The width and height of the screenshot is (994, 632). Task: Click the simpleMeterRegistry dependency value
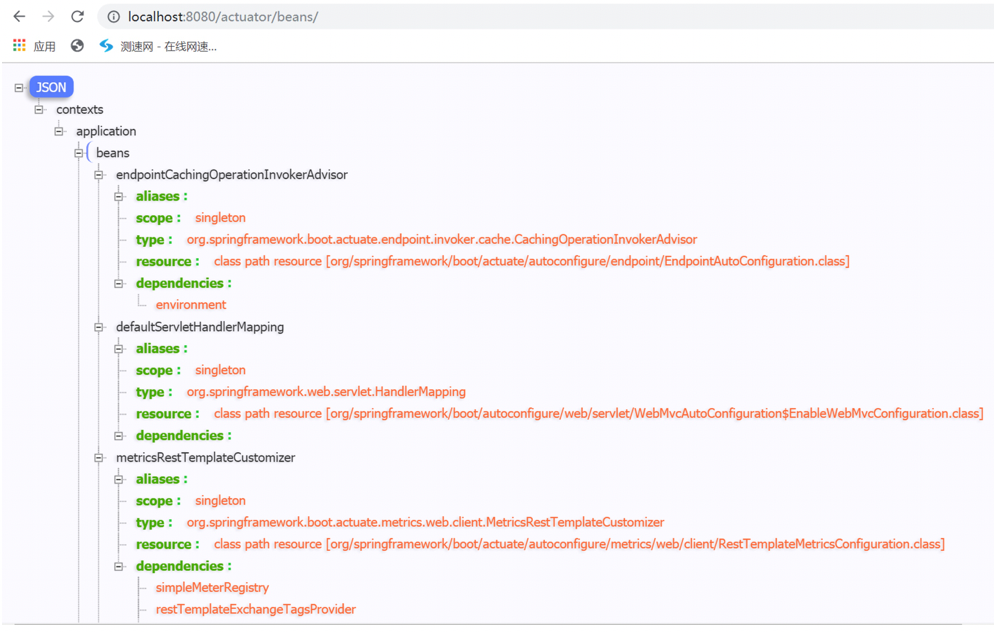(x=212, y=588)
